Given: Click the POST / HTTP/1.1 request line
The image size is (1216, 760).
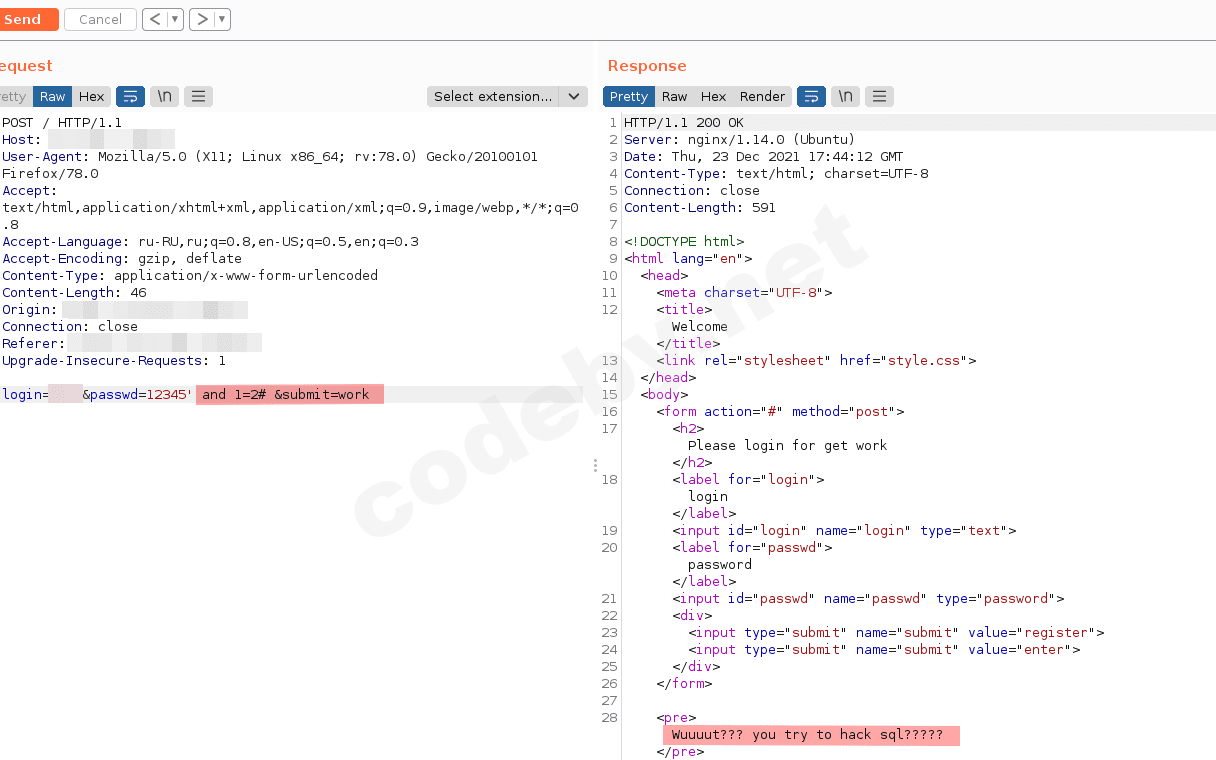Looking at the screenshot, I should (62, 123).
